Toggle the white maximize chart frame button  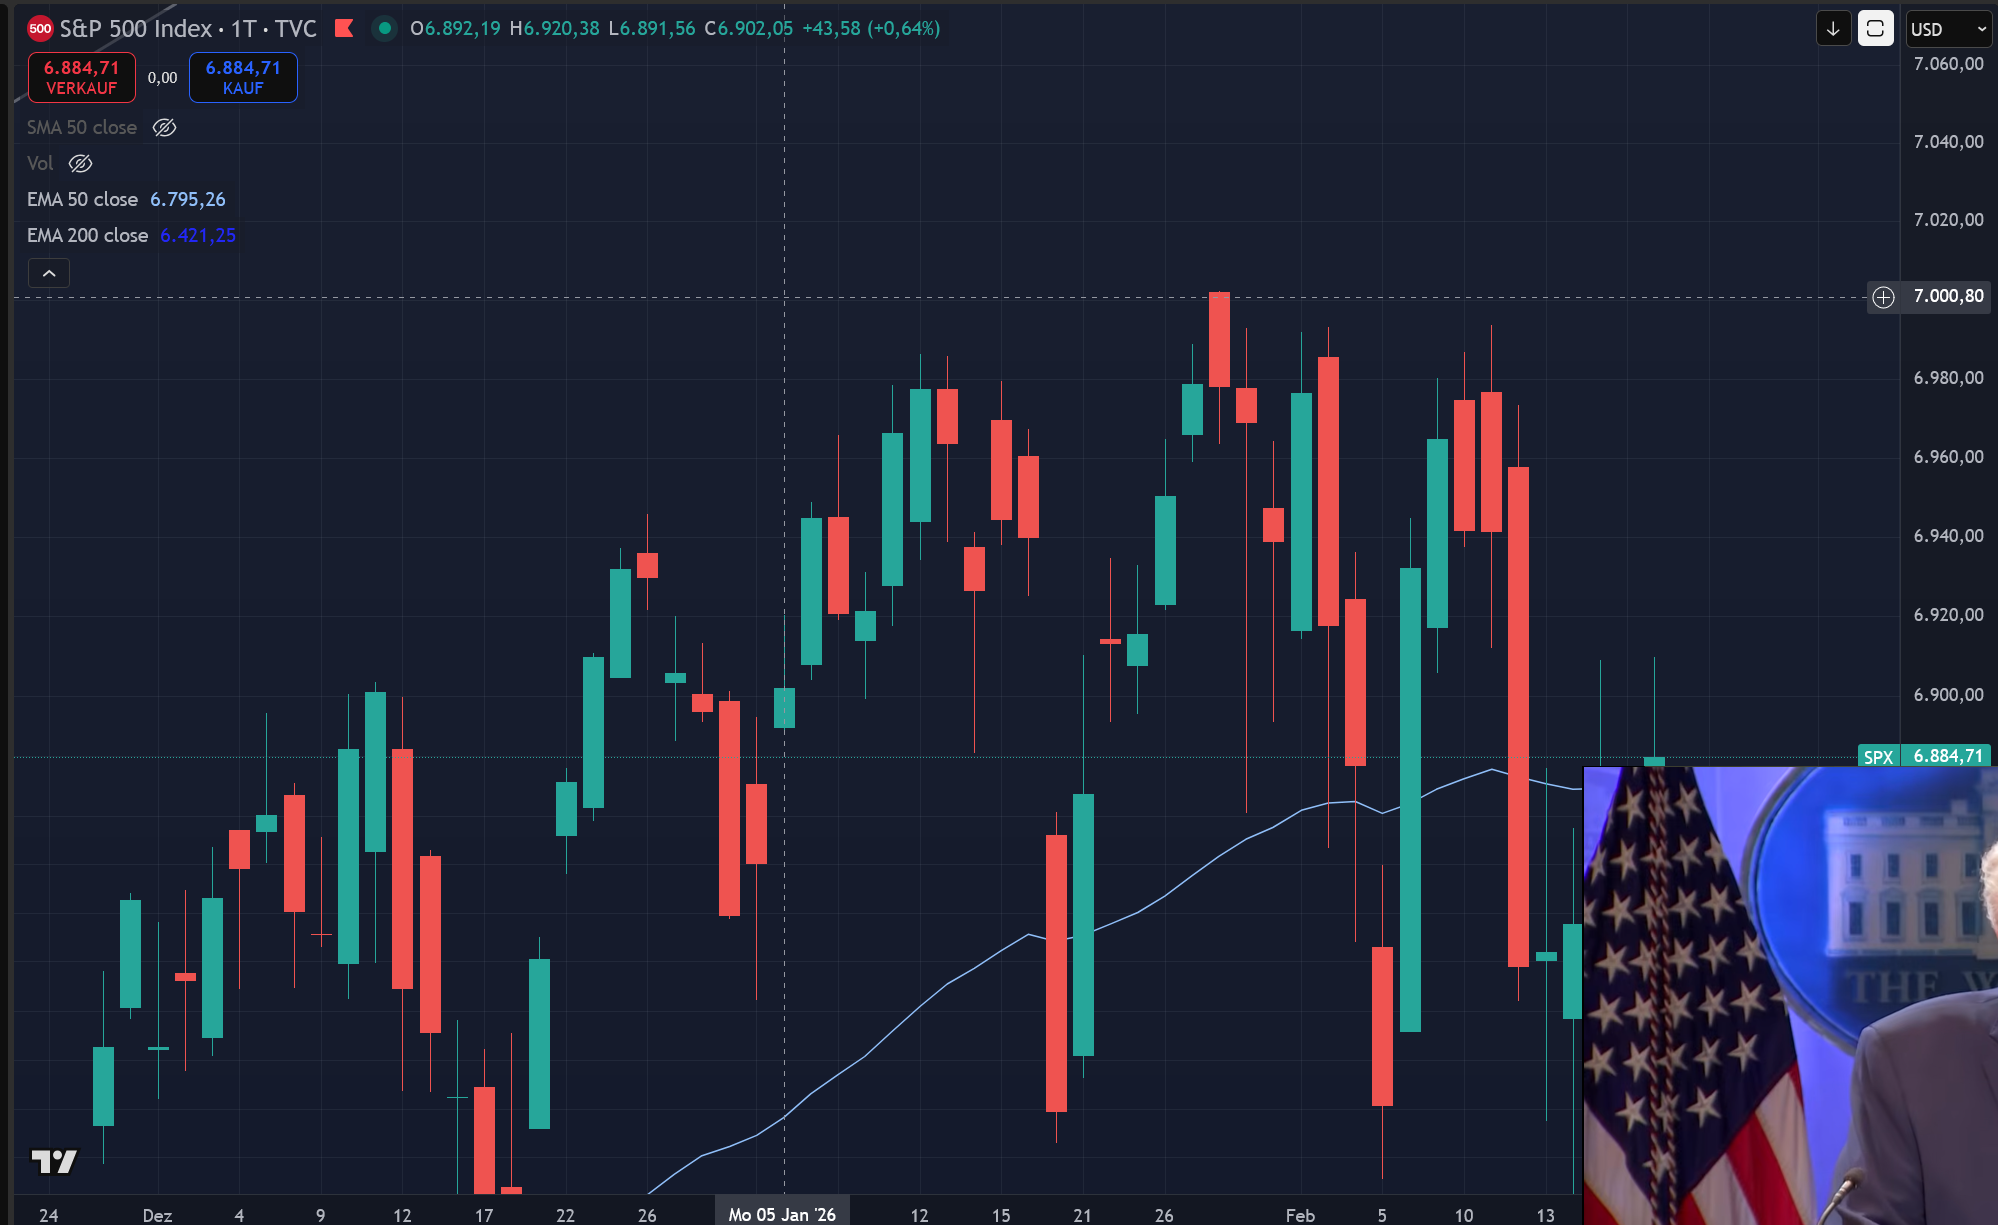point(1875,29)
